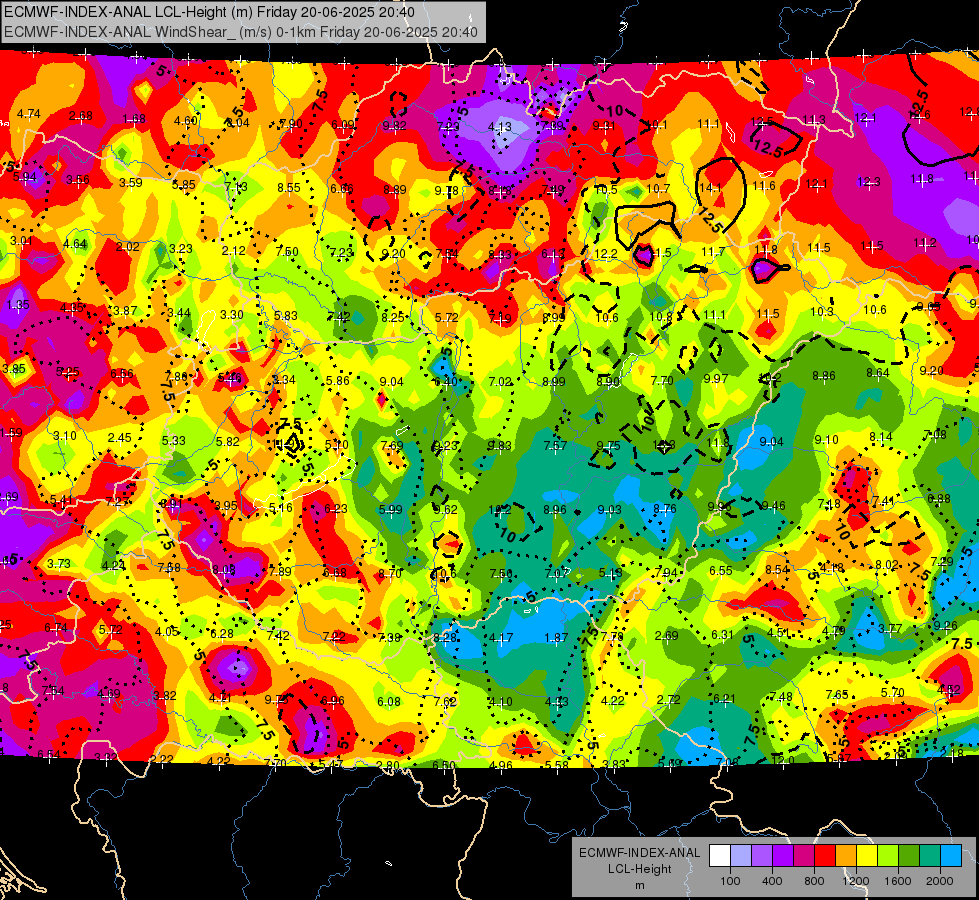Click the map value 2.69
979x900 pixels.
[x=666, y=636]
